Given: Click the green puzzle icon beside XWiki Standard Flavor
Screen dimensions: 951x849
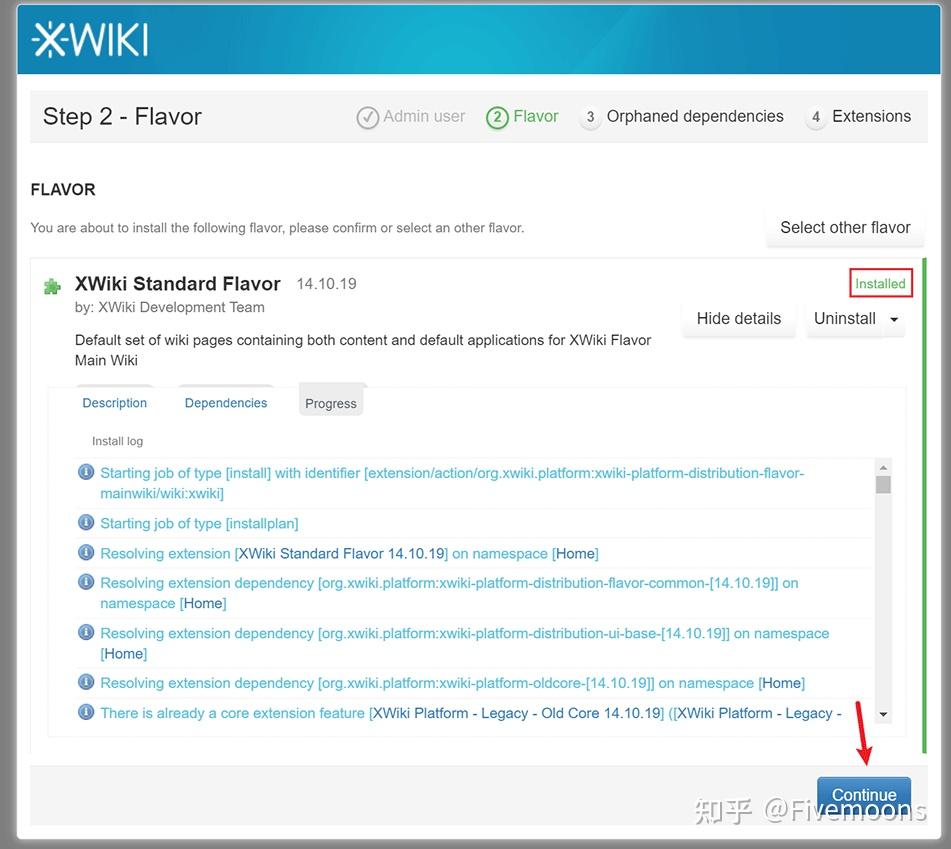Looking at the screenshot, I should pos(52,286).
